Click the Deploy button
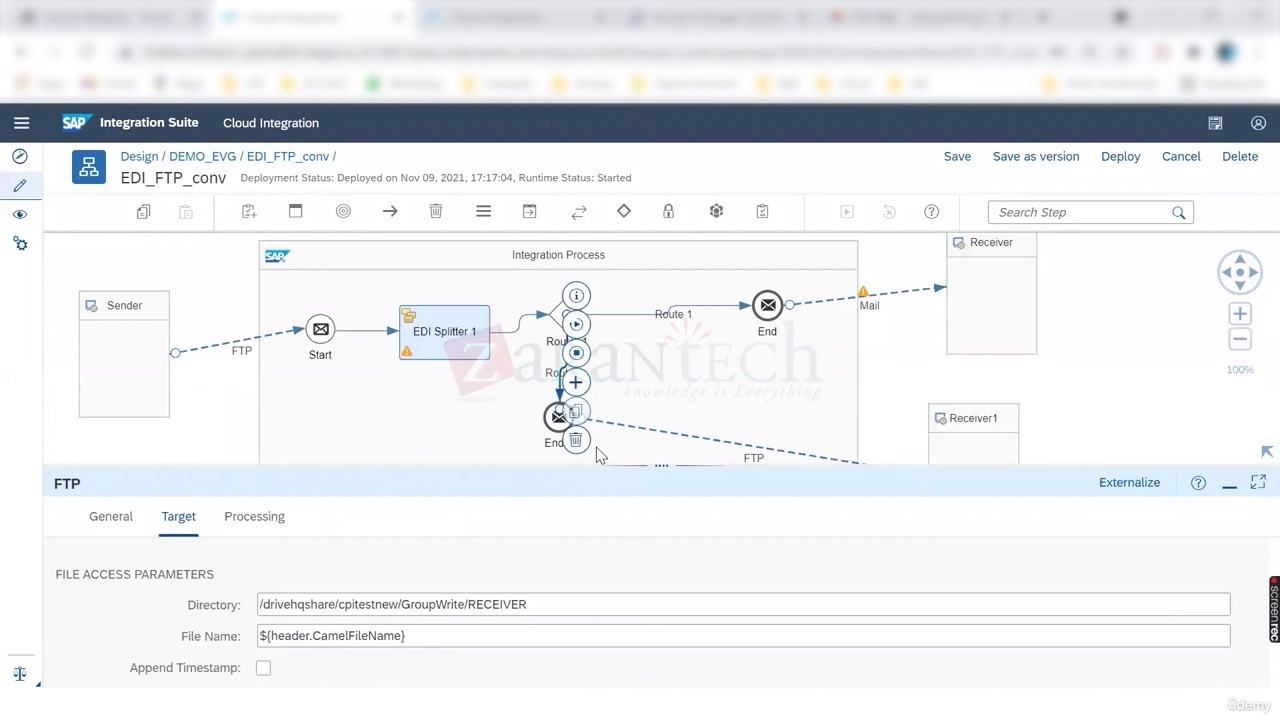This screenshot has width=1280, height=720. click(x=1121, y=156)
